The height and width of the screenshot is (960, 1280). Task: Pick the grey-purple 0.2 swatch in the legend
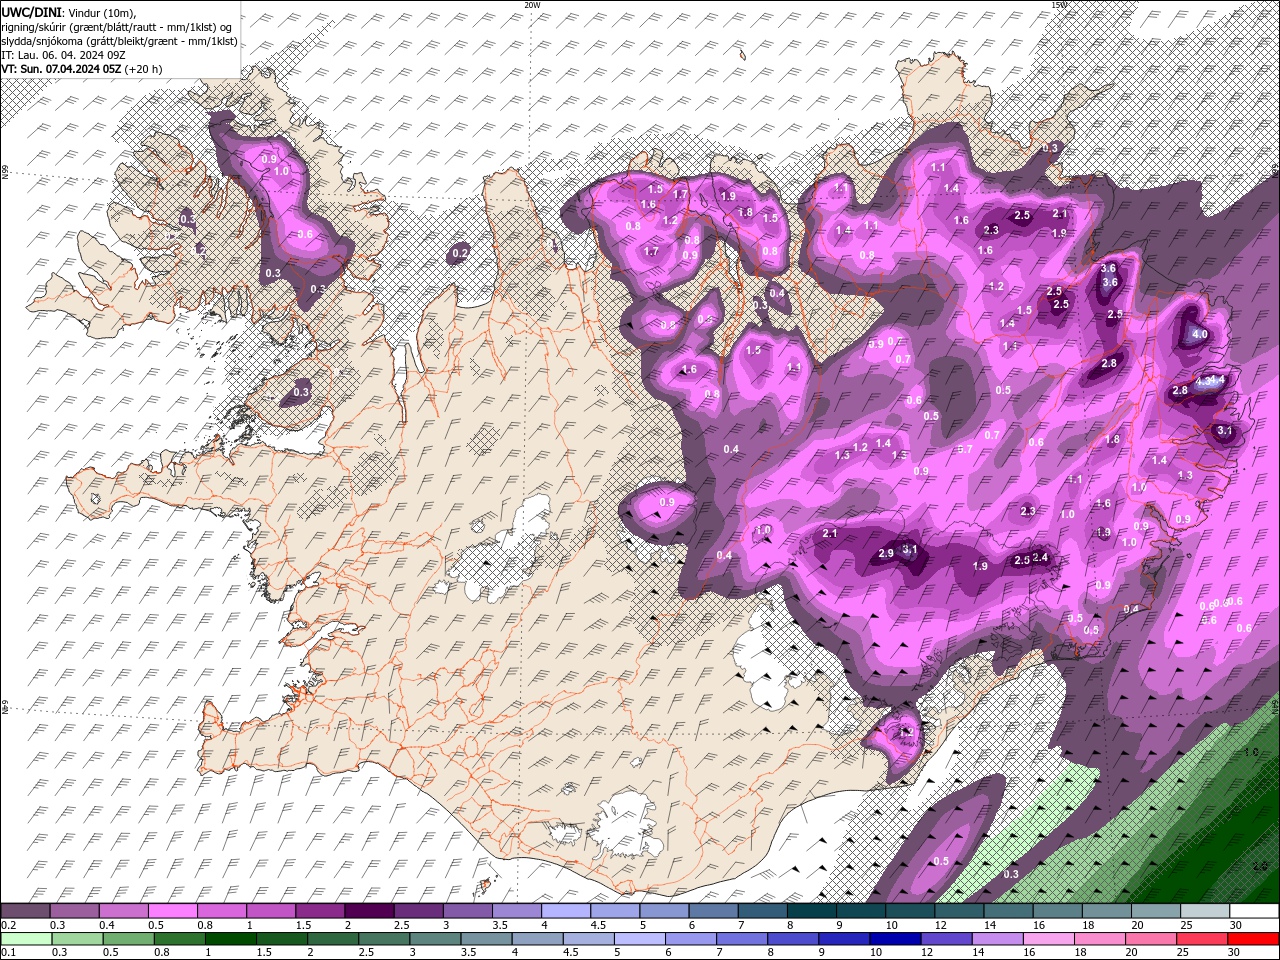click(x=25, y=912)
